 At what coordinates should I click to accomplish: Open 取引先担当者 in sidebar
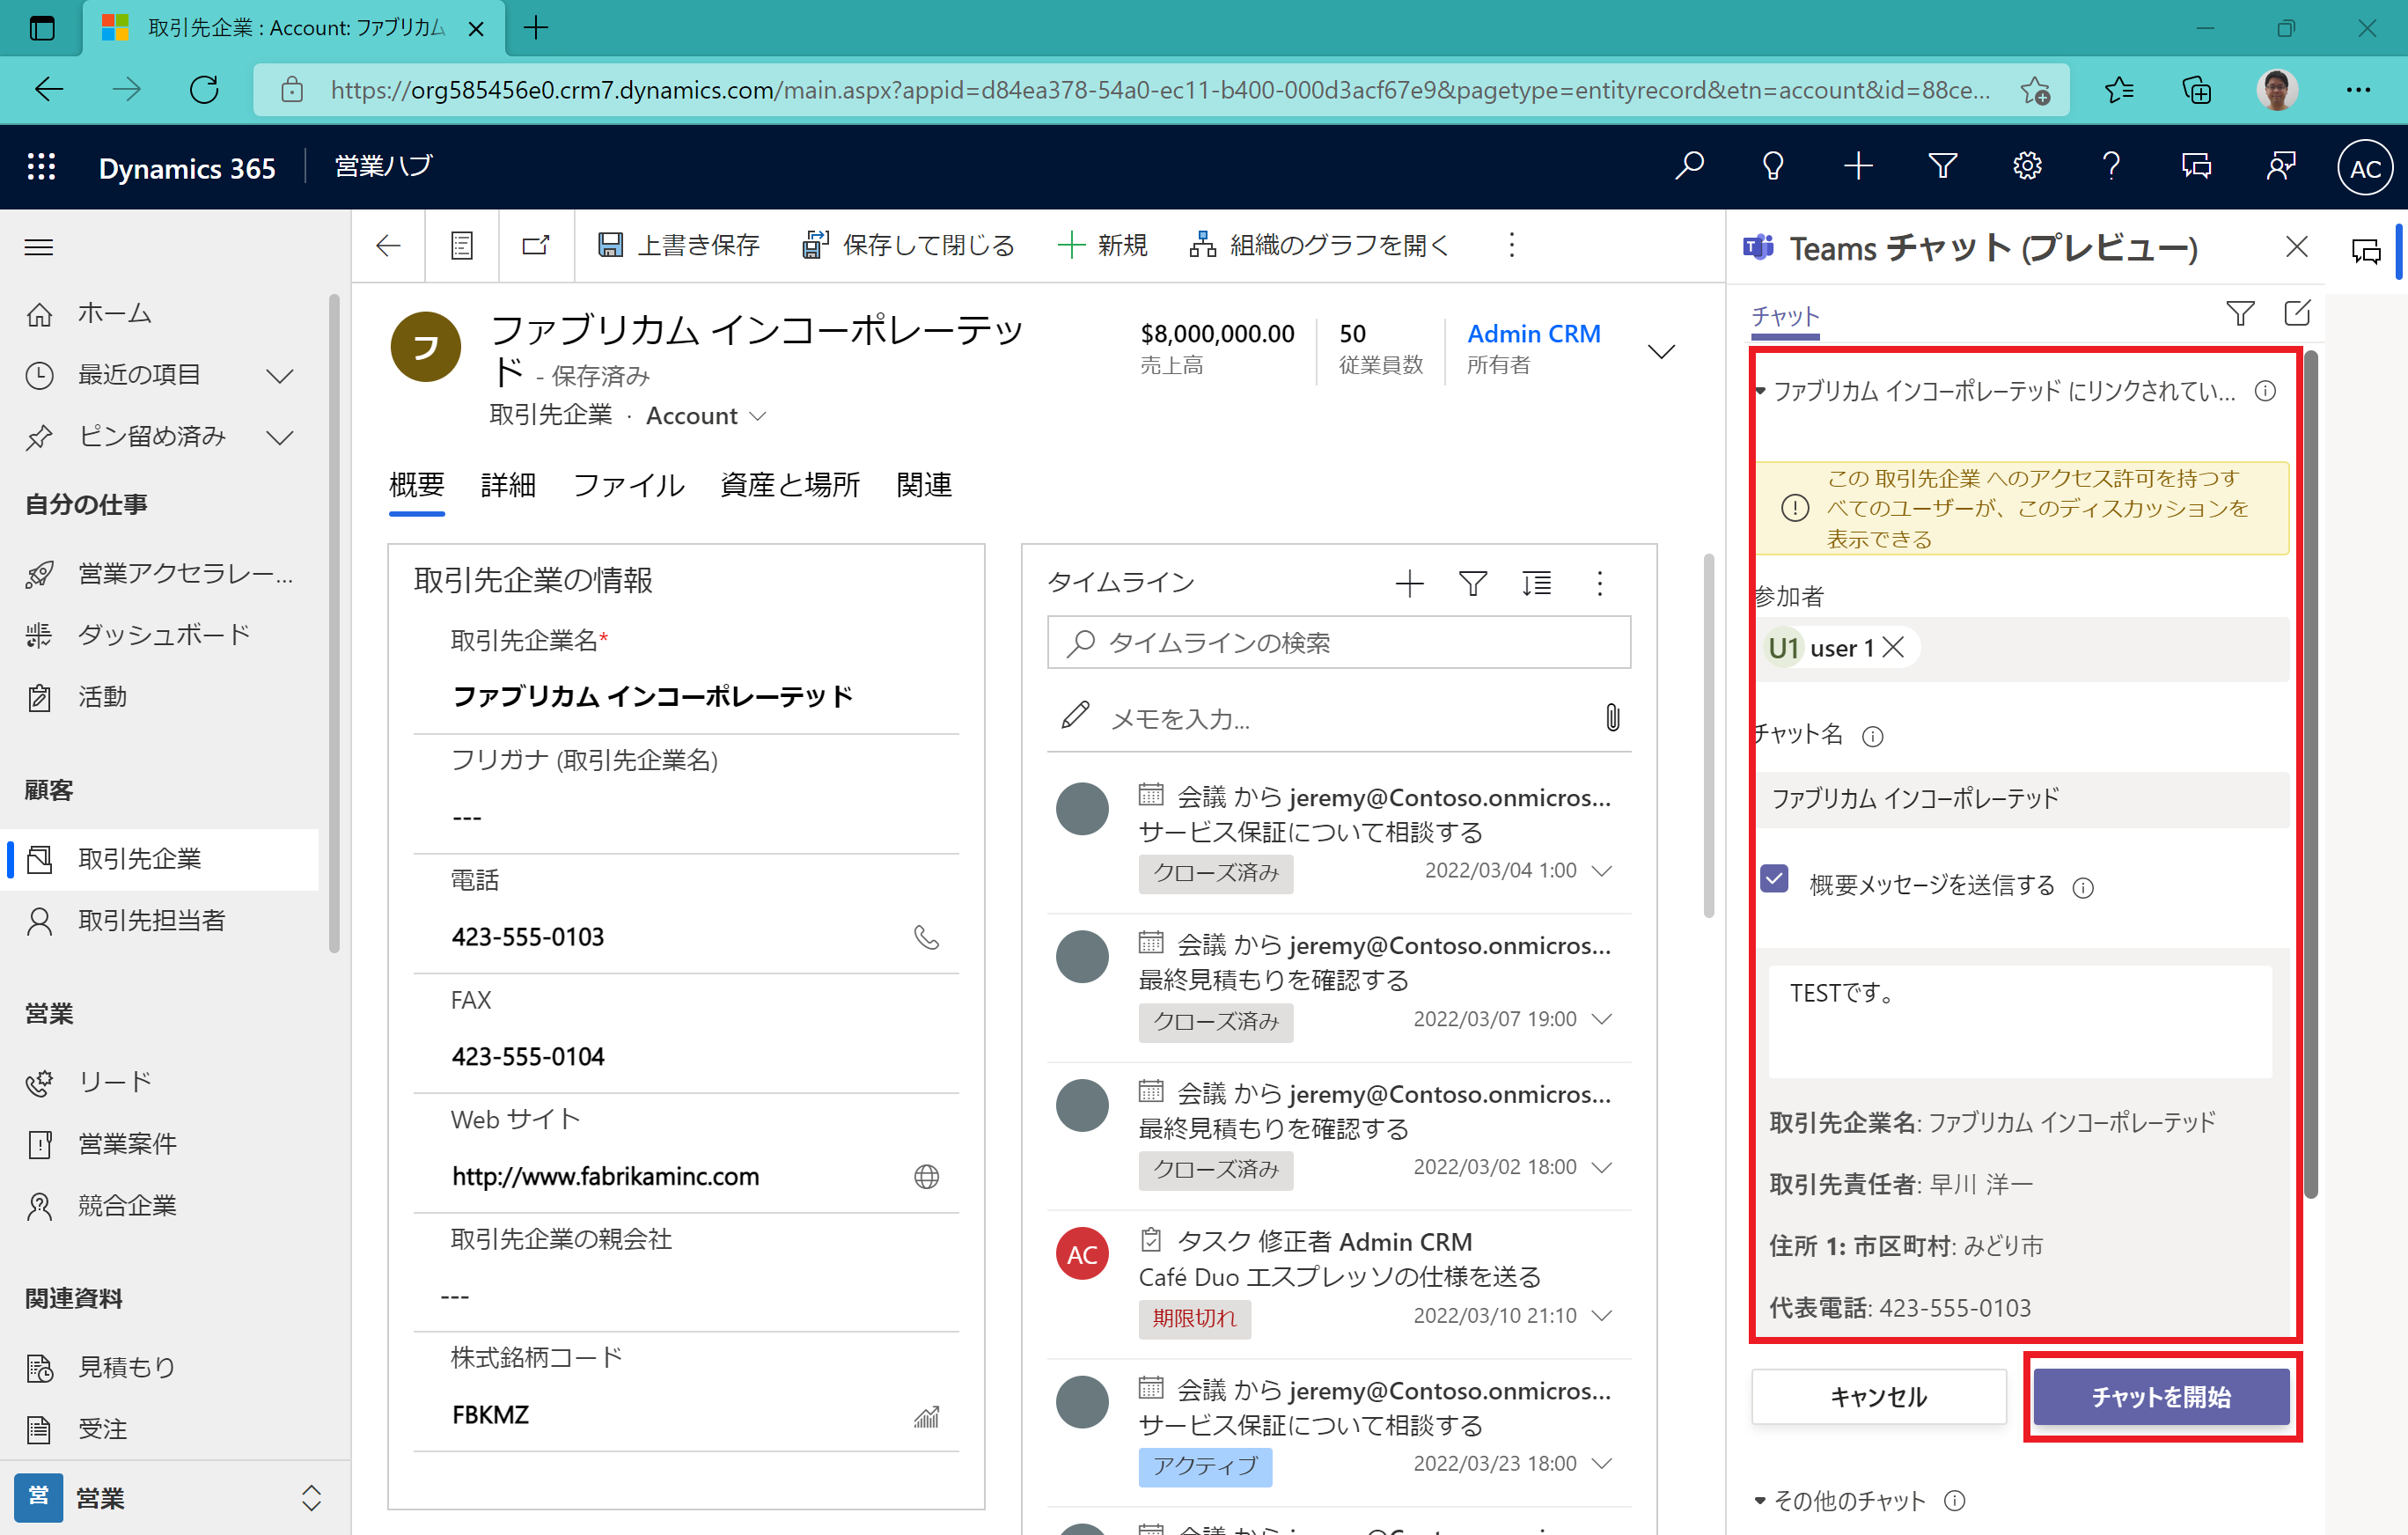[x=152, y=921]
